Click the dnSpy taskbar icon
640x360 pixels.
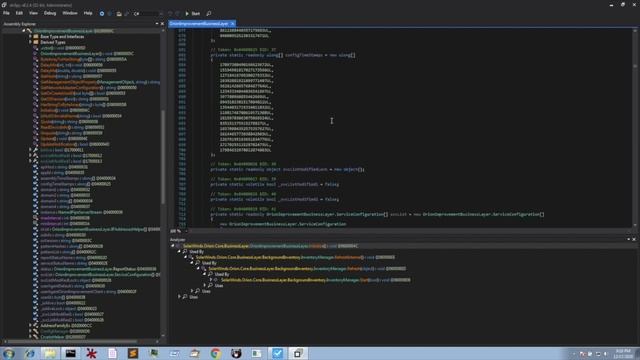click(298, 353)
